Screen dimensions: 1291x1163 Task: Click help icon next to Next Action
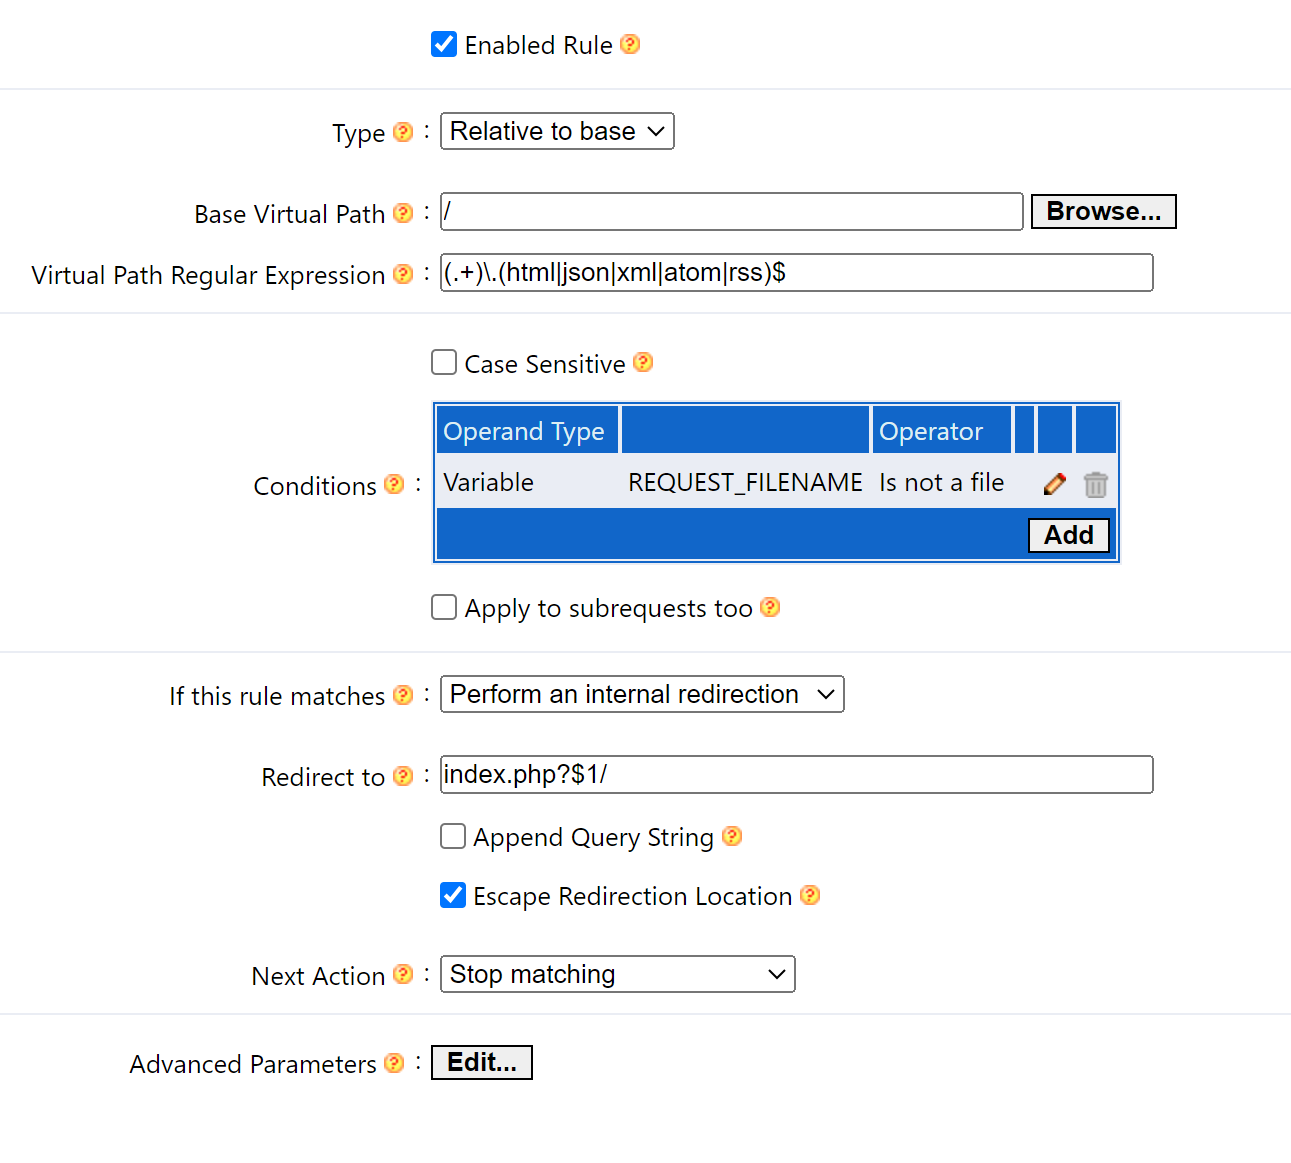pos(403,974)
